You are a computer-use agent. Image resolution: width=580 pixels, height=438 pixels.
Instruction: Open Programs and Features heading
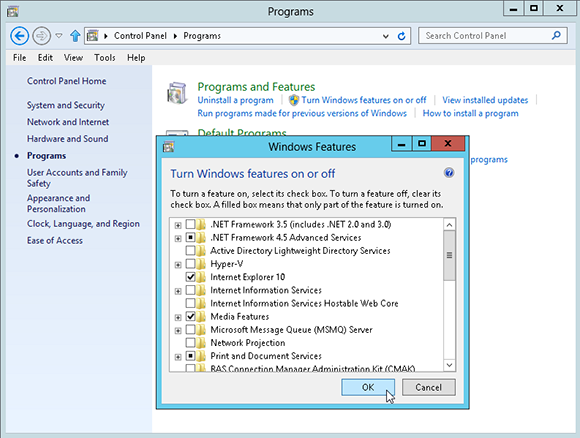click(256, 87)
